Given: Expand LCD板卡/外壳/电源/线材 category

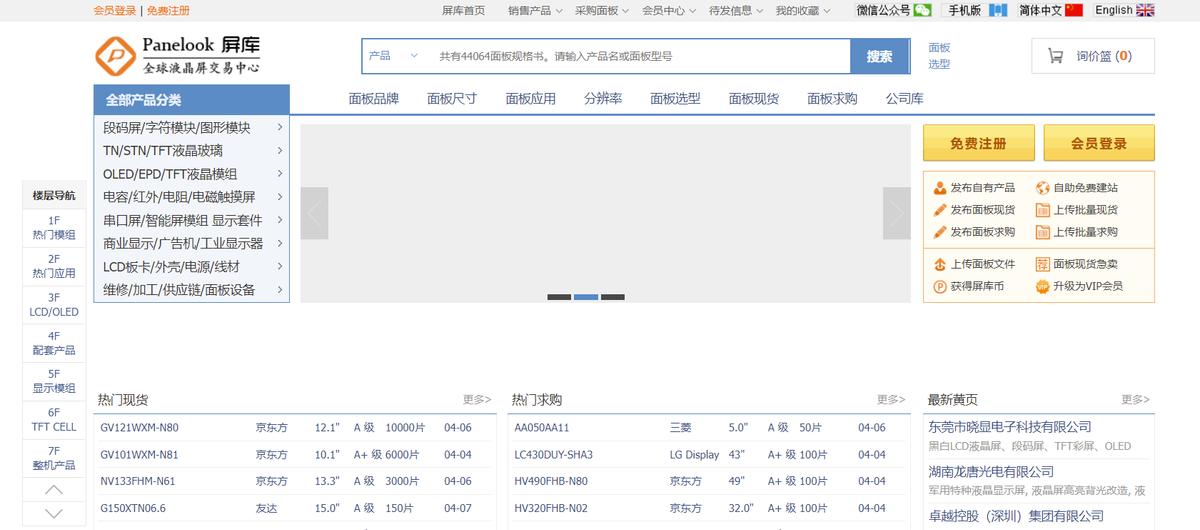Looking at the screenshot, I should click(x=192, y=267).
